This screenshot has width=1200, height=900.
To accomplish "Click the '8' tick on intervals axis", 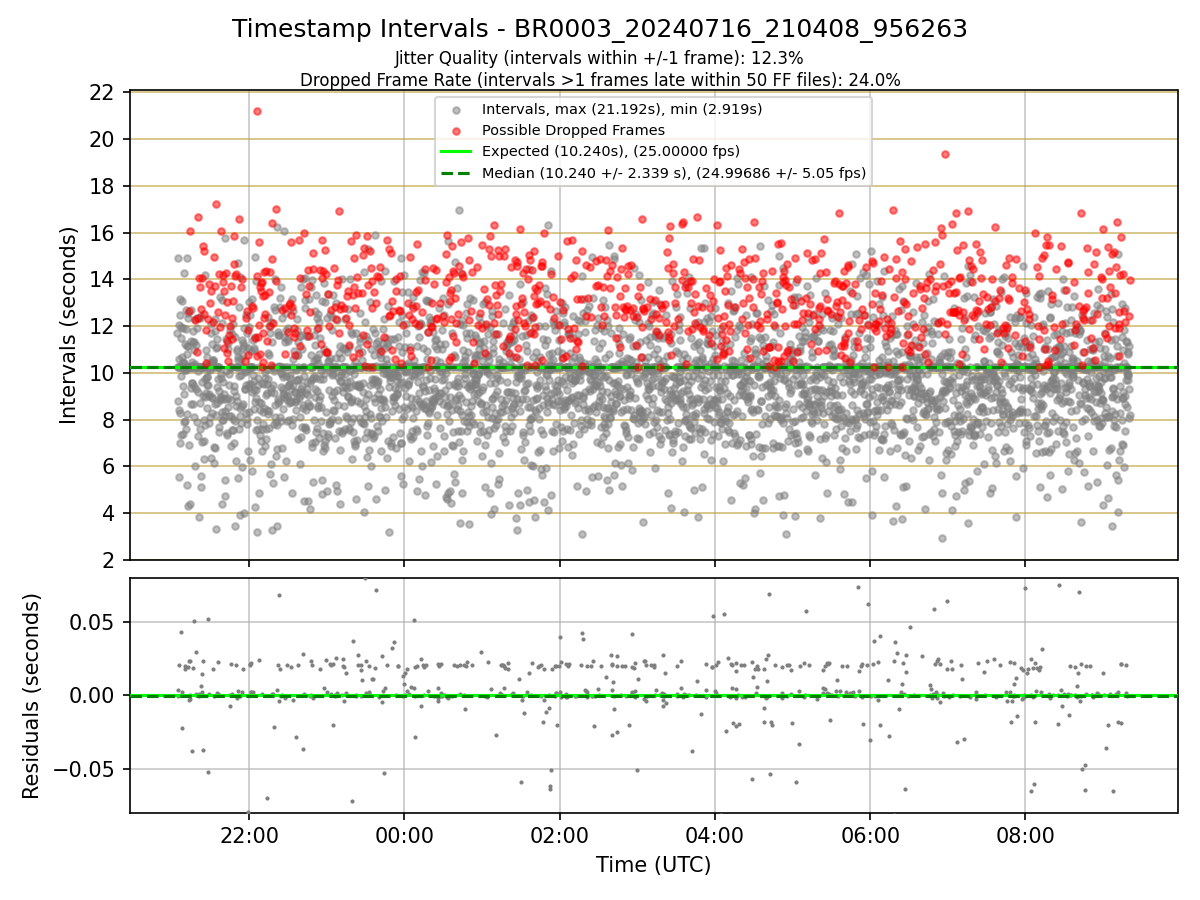I will pyautogui.click(x=108, y=420).
